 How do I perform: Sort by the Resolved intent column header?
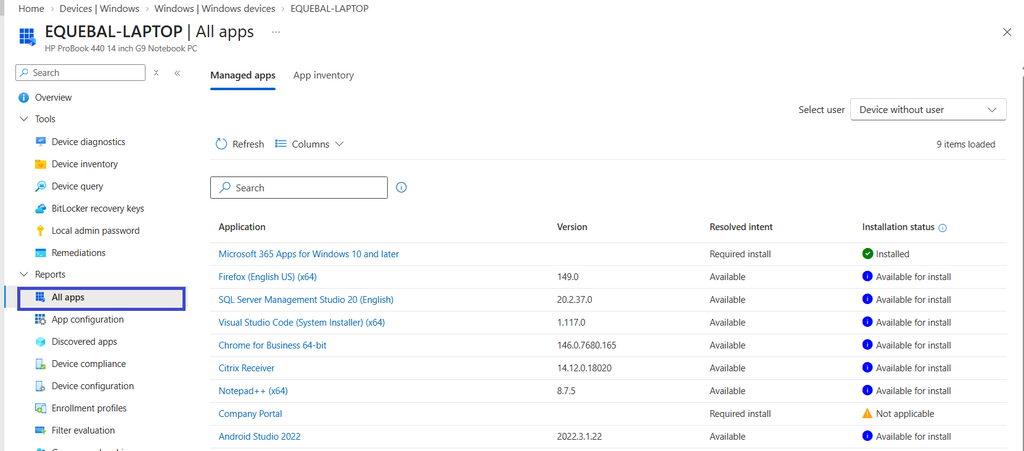point(741,227)
